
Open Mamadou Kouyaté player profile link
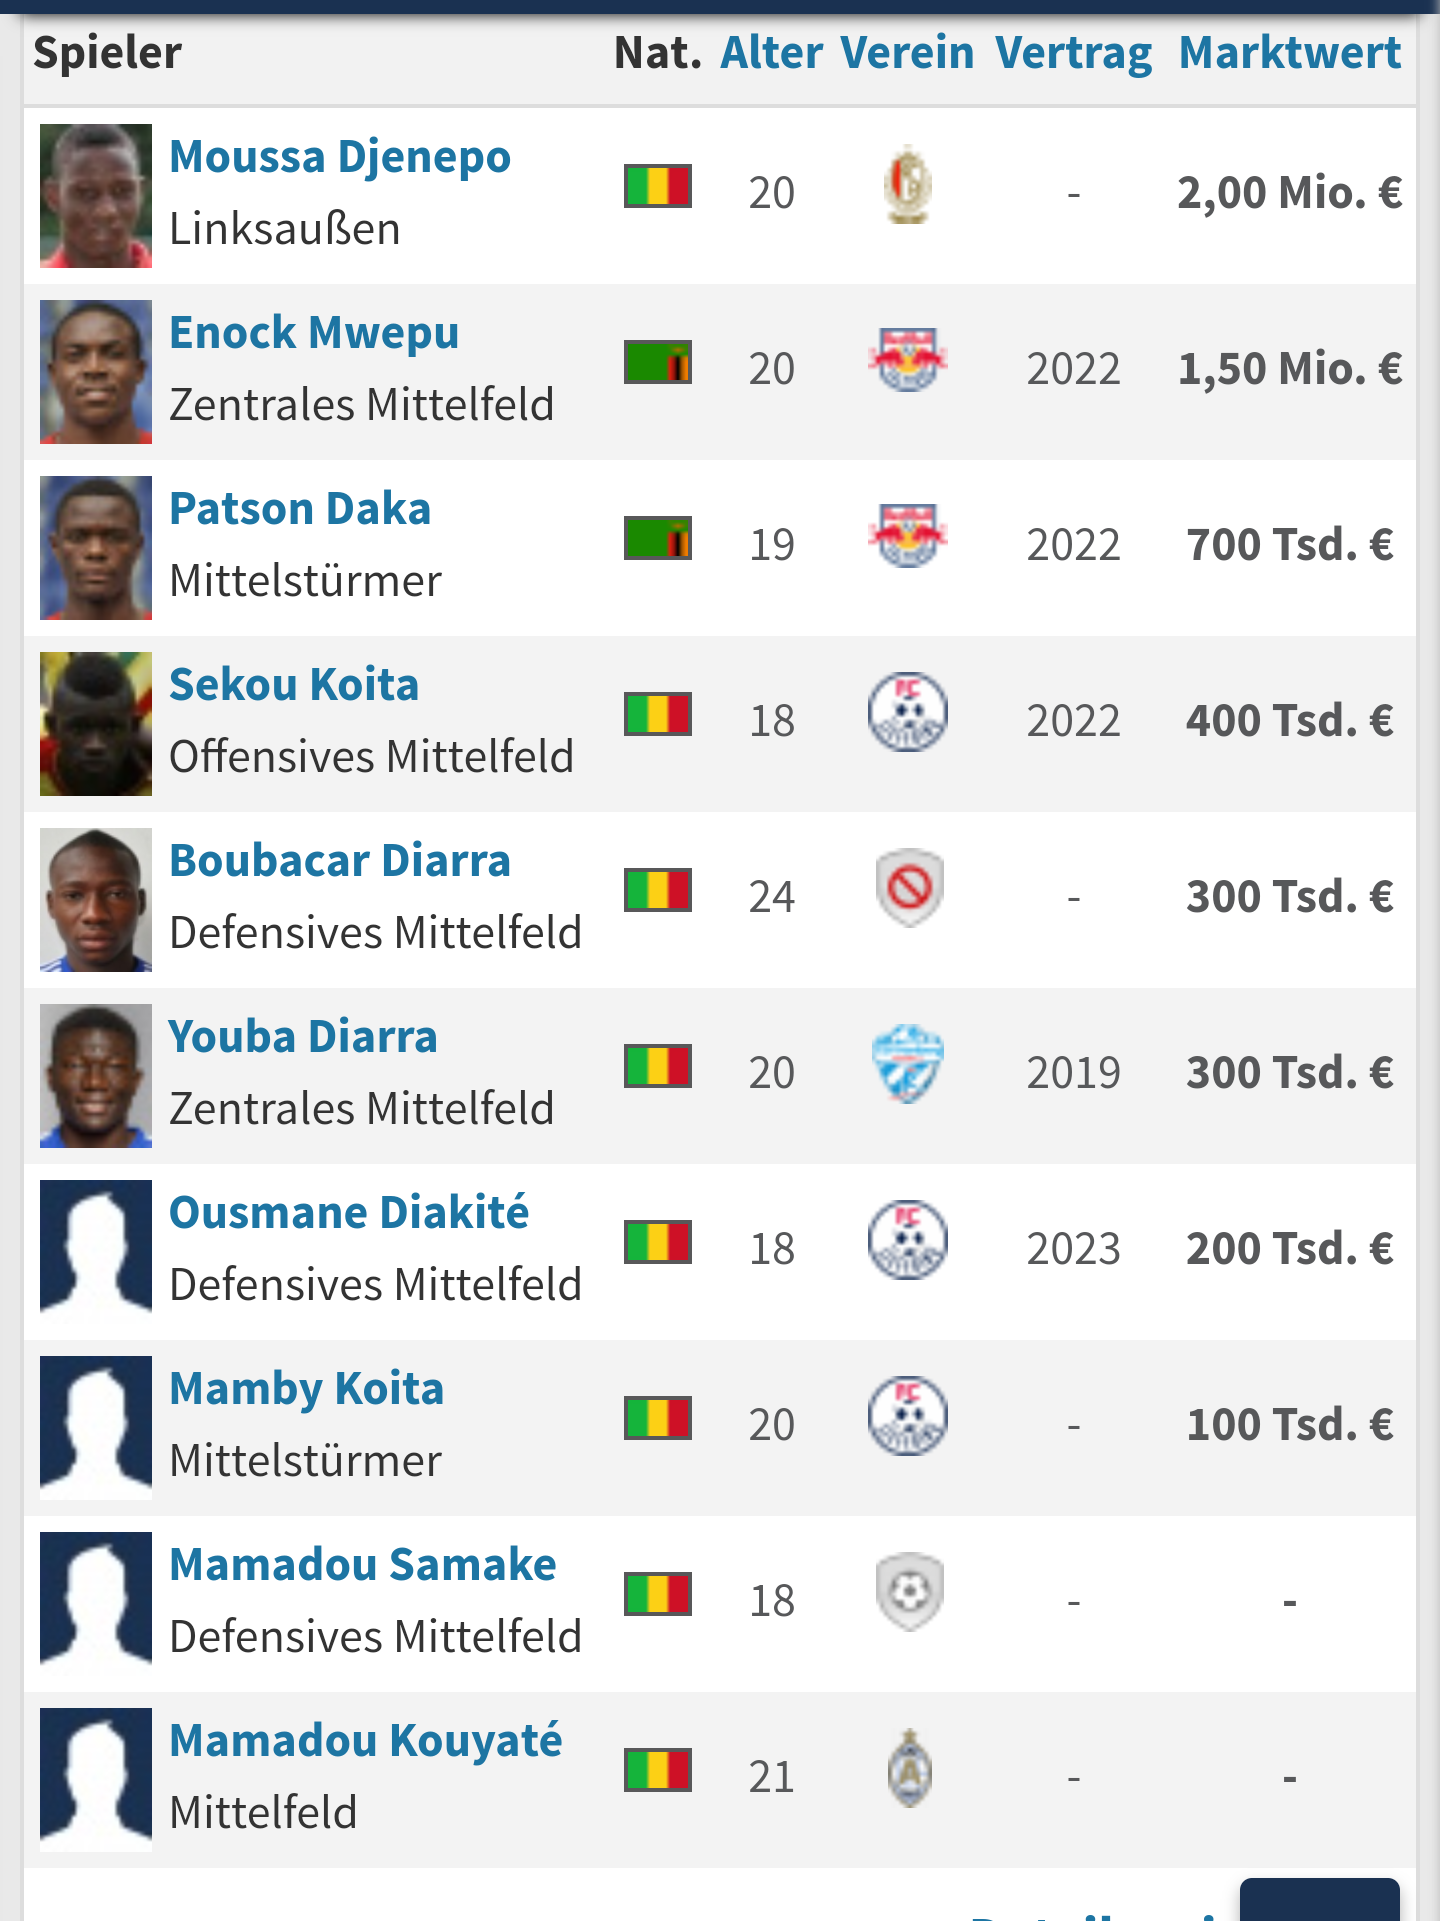[366, 1742]
